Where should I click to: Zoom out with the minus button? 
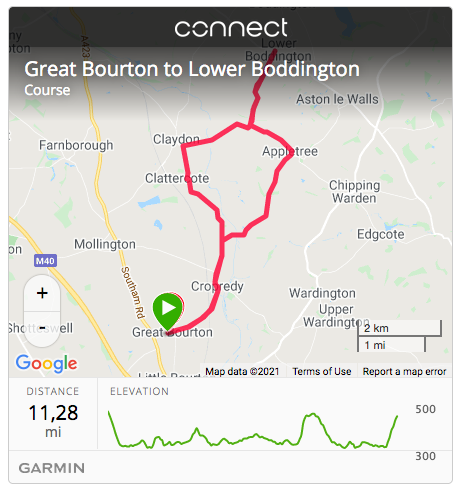click(x=42, y=329)
